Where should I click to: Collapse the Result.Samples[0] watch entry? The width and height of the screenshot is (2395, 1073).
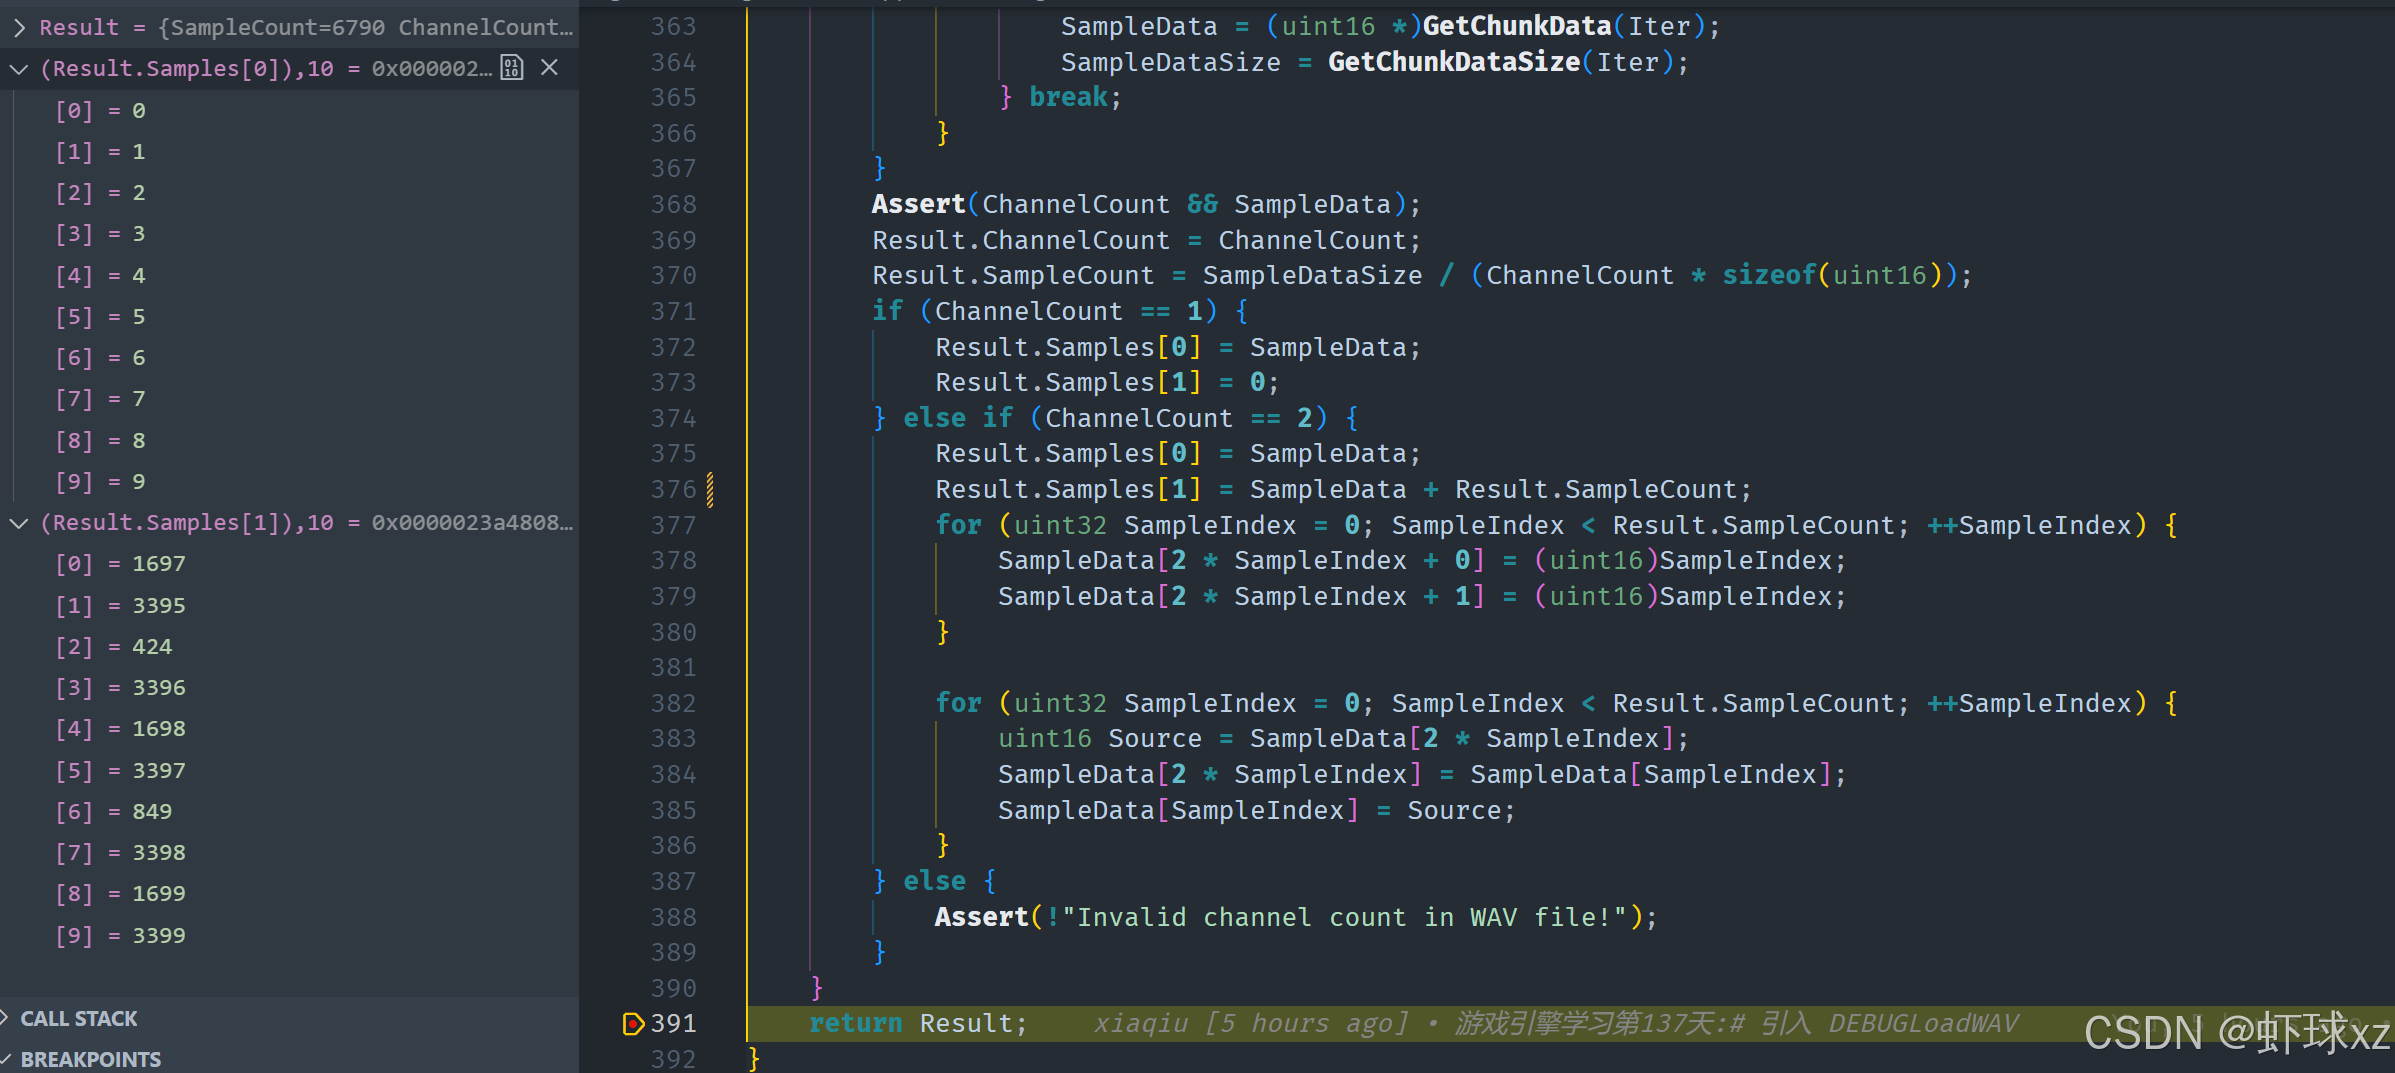coord(19,69)
